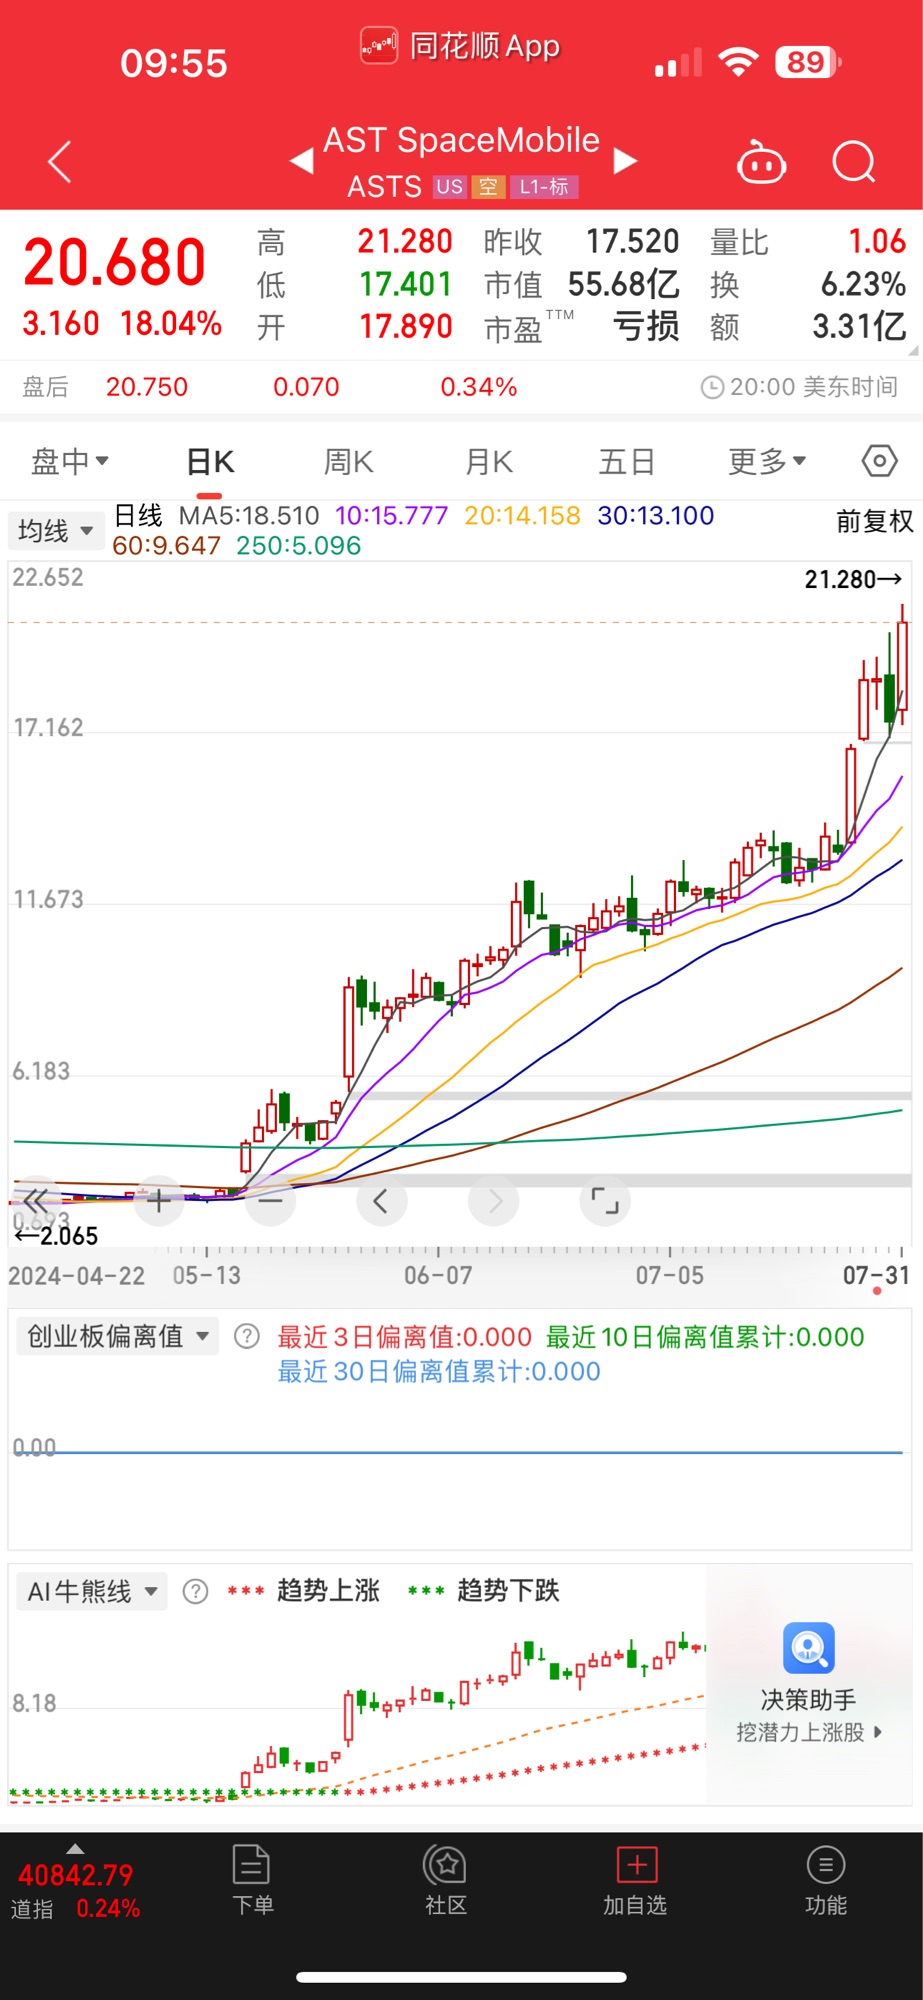
Task: Tap the 额 value 3.31亿
Action: (x=859, y=326)
